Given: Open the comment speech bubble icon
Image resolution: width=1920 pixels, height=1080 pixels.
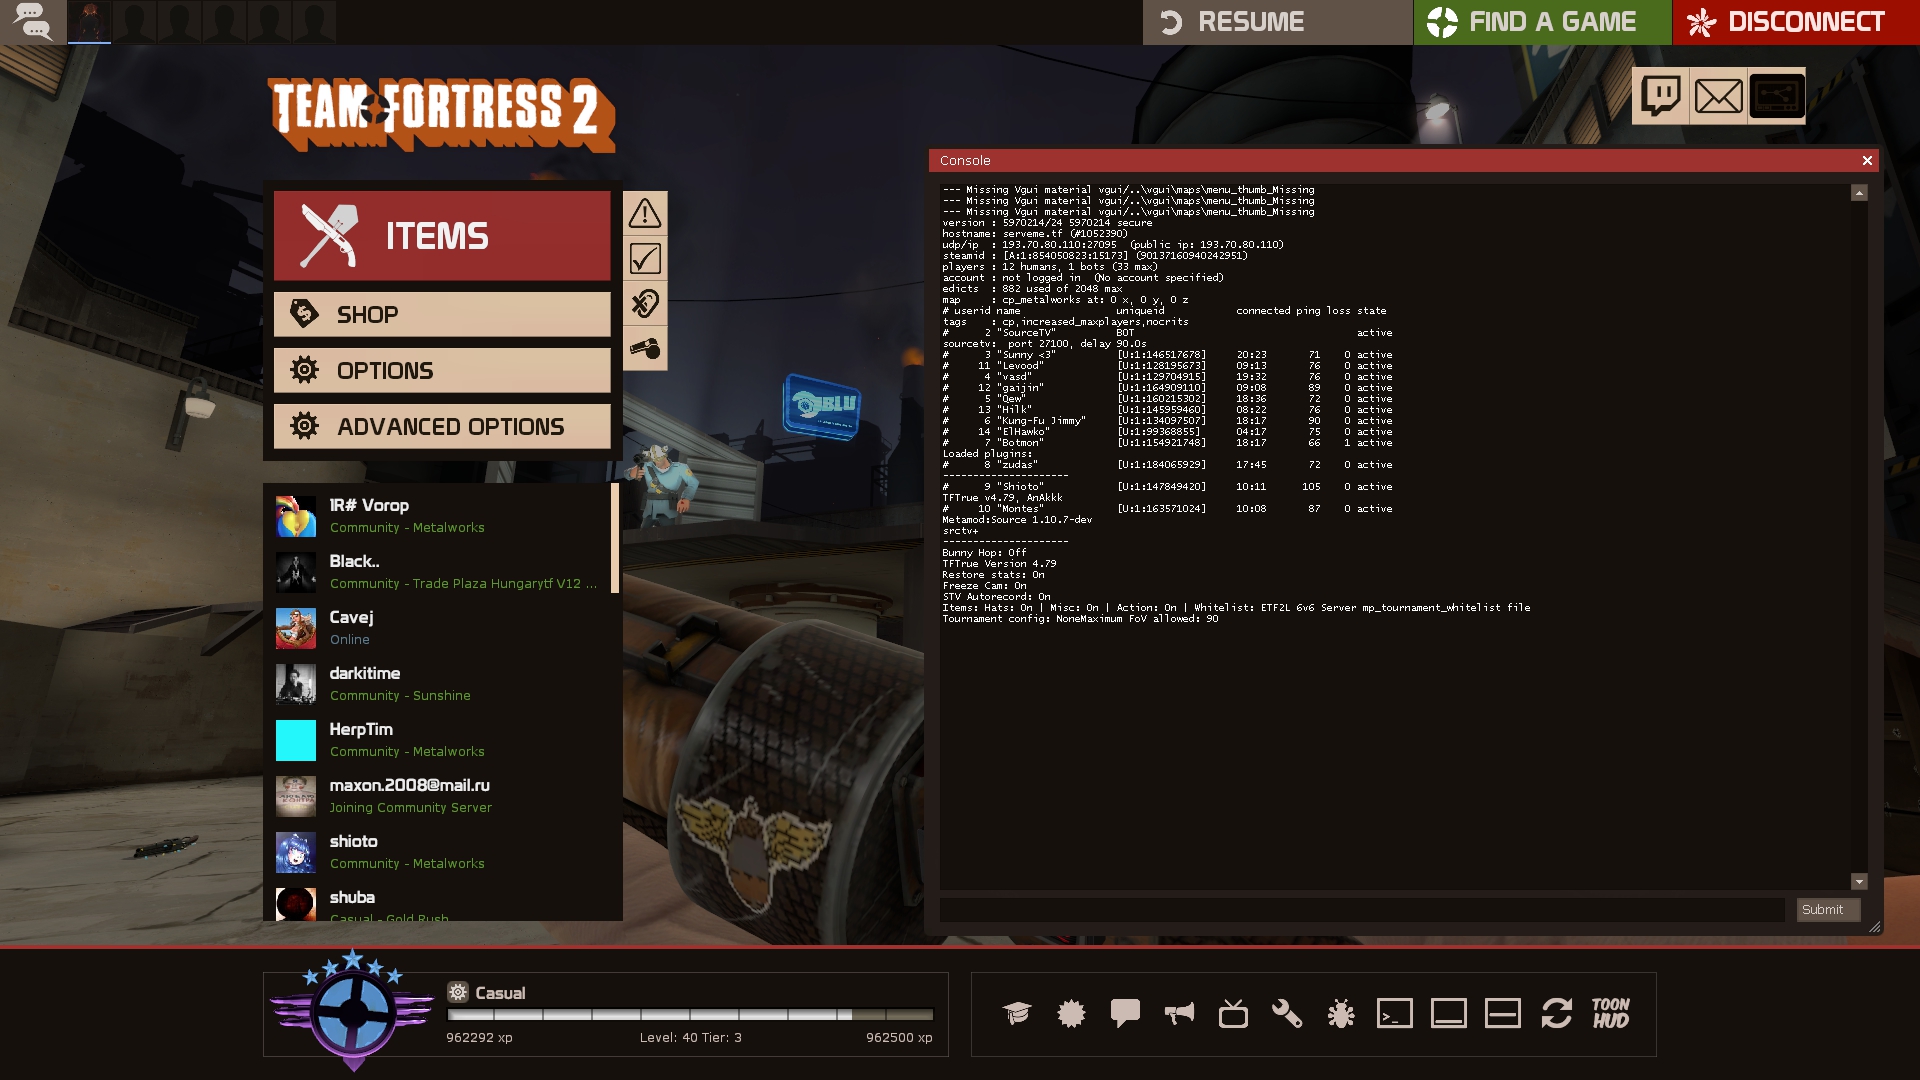Looking at the screenshot, I should pyautogui.click(x=1125, y=1013).
